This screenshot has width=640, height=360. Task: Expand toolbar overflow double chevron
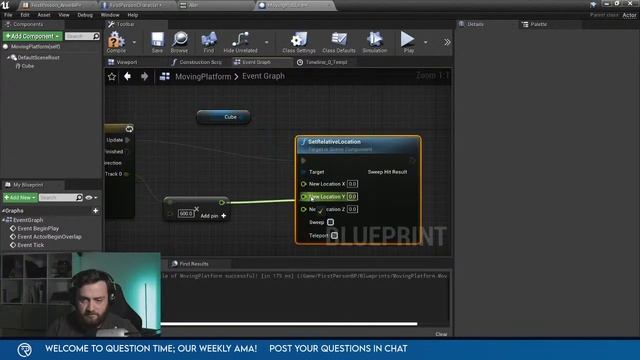447,42
